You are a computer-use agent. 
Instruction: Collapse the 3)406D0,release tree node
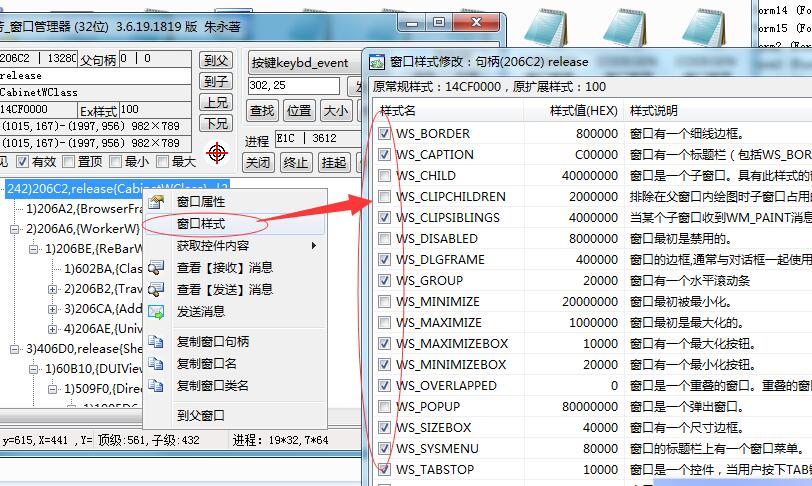(14, 349)
